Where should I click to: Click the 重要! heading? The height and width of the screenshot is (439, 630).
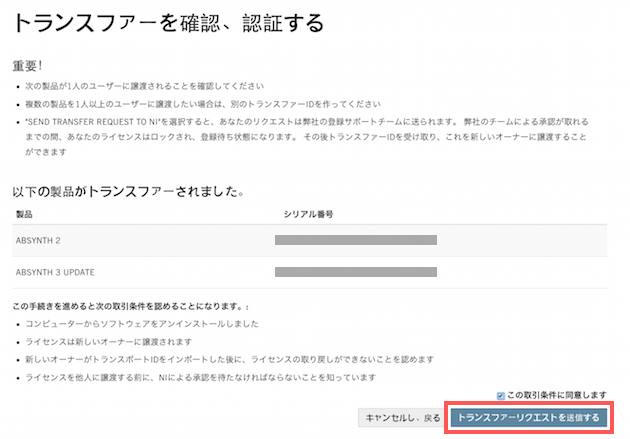[x=27, y=66]
